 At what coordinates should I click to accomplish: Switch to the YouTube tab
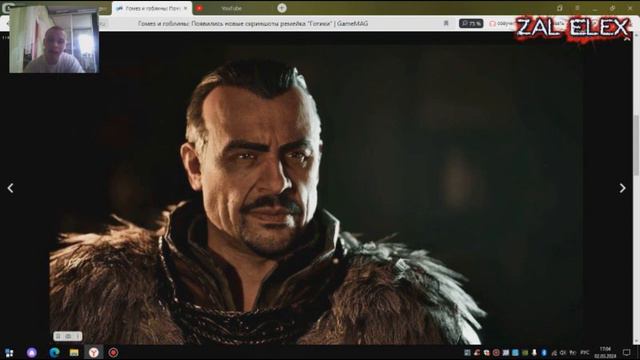point(231,8)
